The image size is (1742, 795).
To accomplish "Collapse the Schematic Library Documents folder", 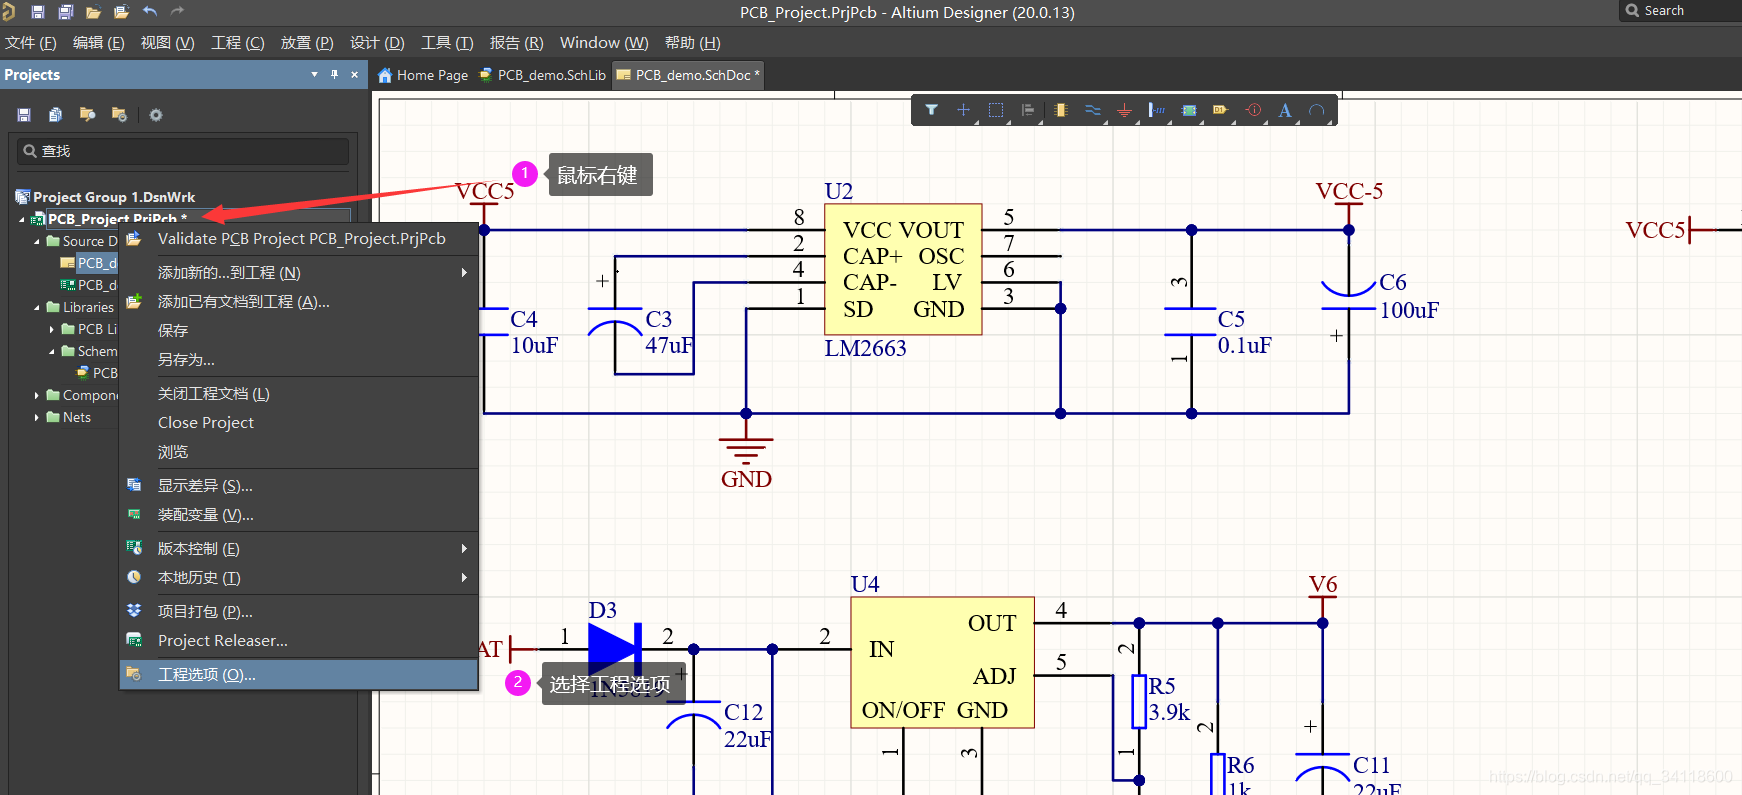I will [x=52, y=351].
